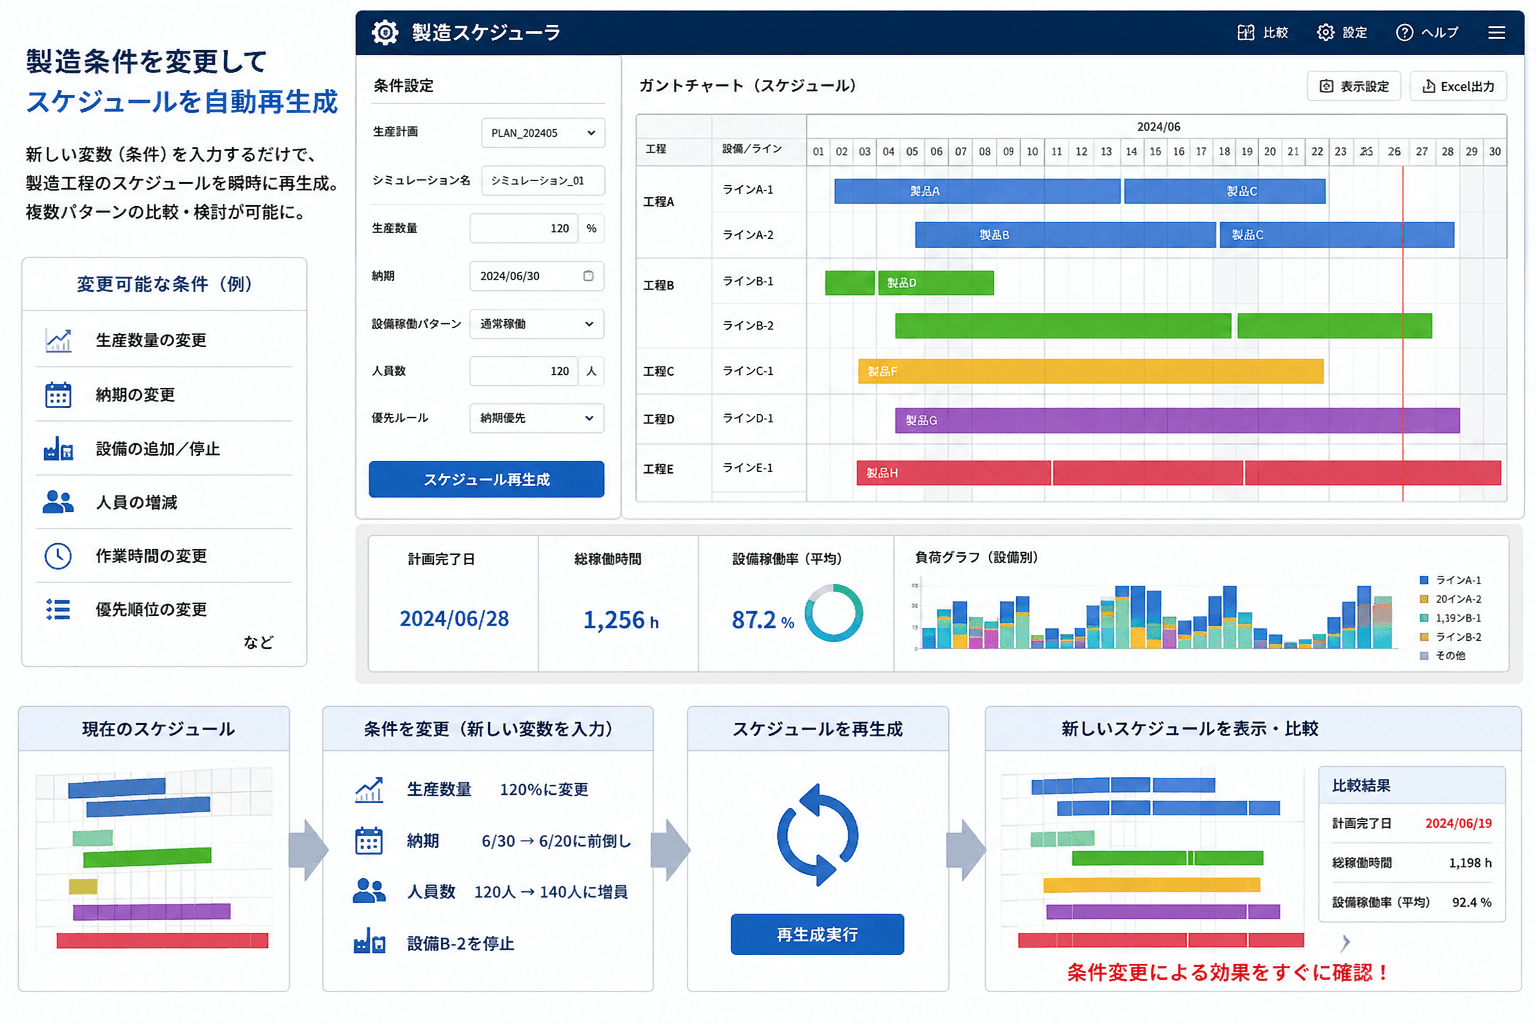
Task: Click the export icon in Excel出力 button
Action: [1429, 86]
